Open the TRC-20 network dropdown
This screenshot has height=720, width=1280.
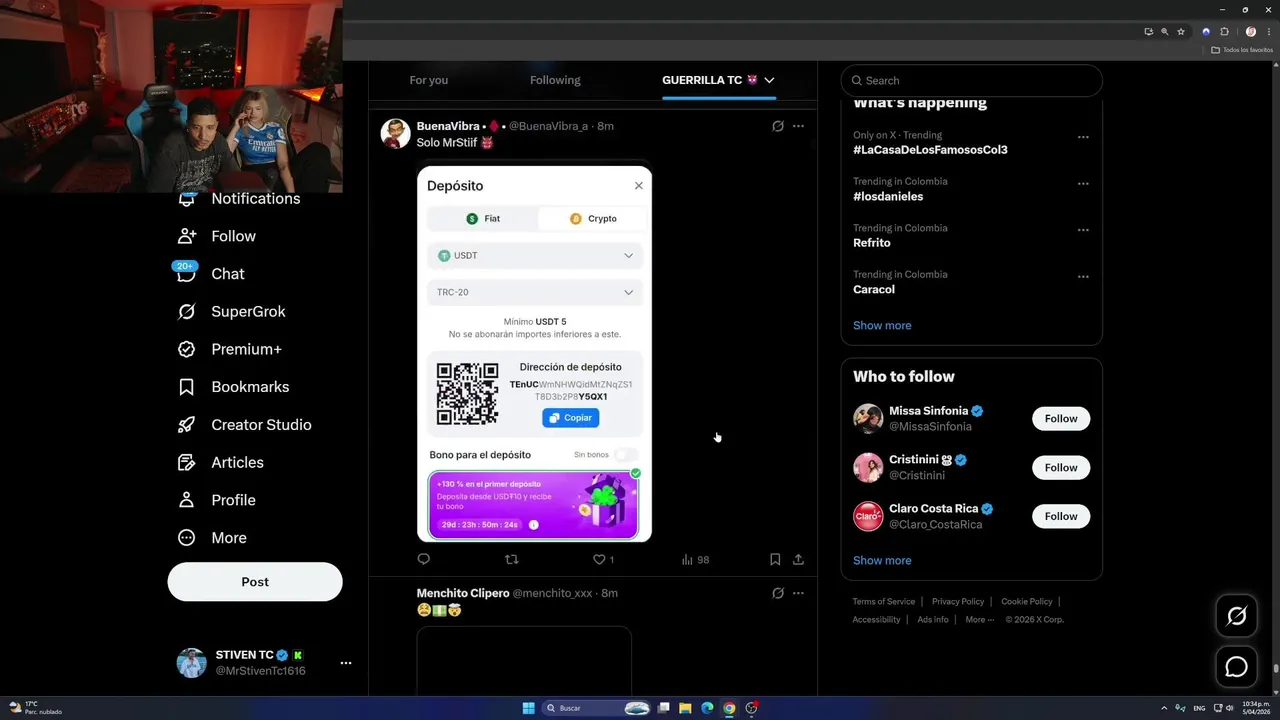(535, 292)
